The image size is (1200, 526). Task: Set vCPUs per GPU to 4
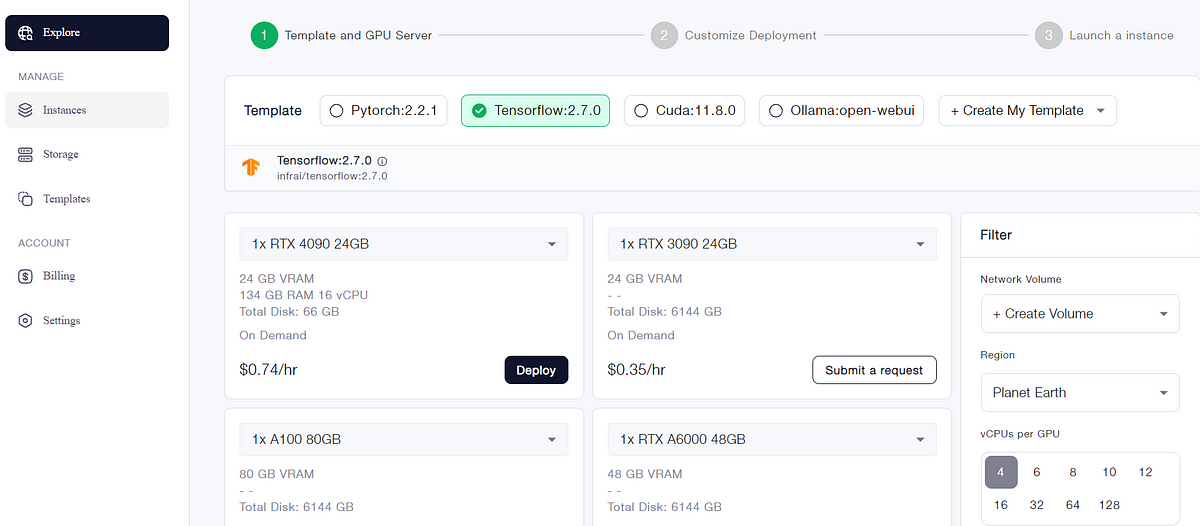(1001, 472)
